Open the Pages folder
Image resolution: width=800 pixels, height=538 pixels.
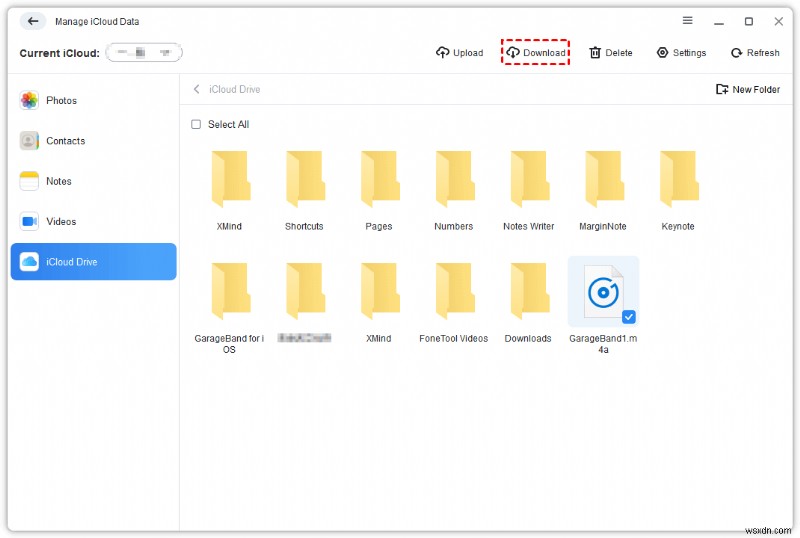coord(380,179)
